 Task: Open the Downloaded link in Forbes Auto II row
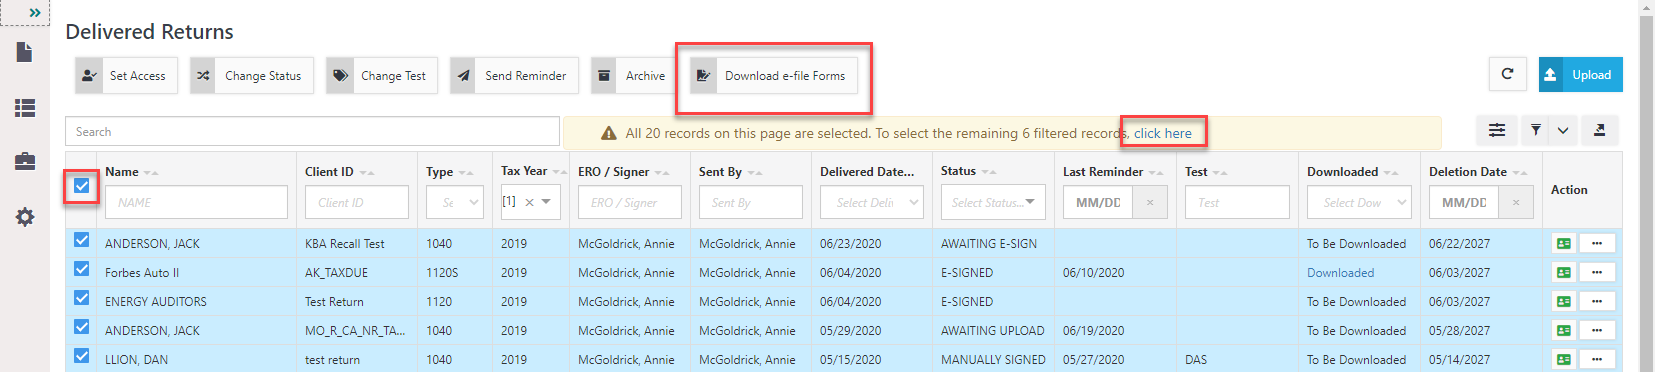click(1340, 272)
